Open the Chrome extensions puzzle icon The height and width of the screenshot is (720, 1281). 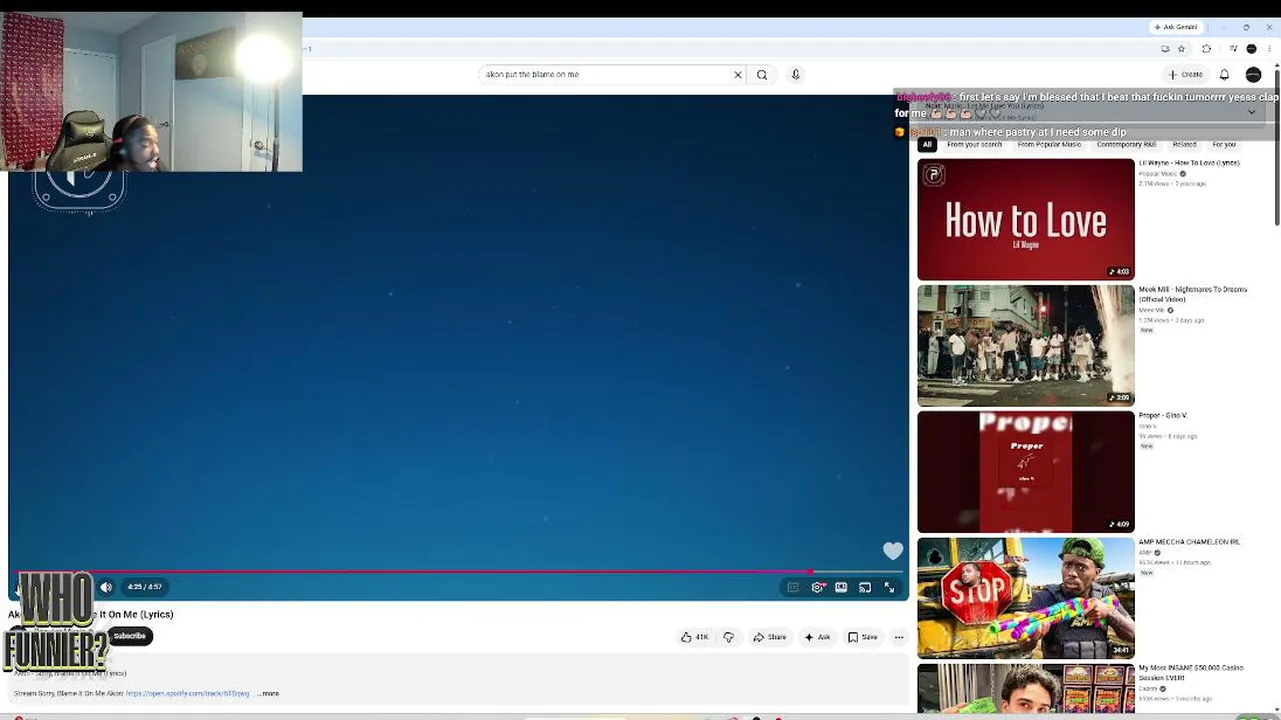tap(1206, 48)
